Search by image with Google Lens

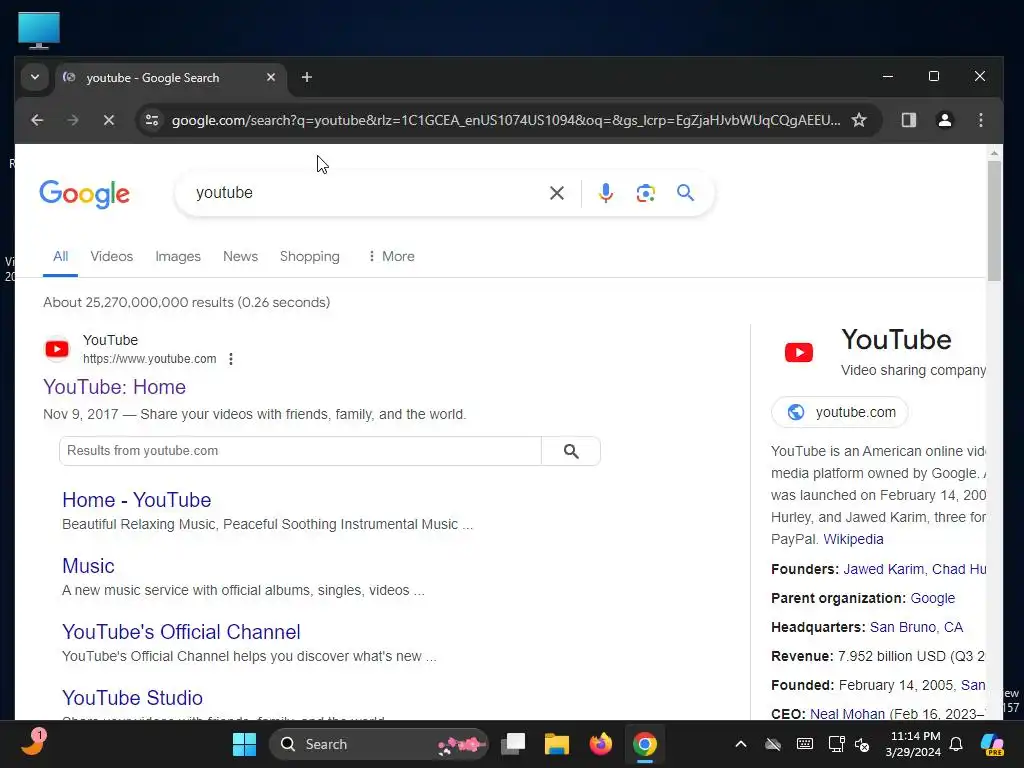pos(646,193)
